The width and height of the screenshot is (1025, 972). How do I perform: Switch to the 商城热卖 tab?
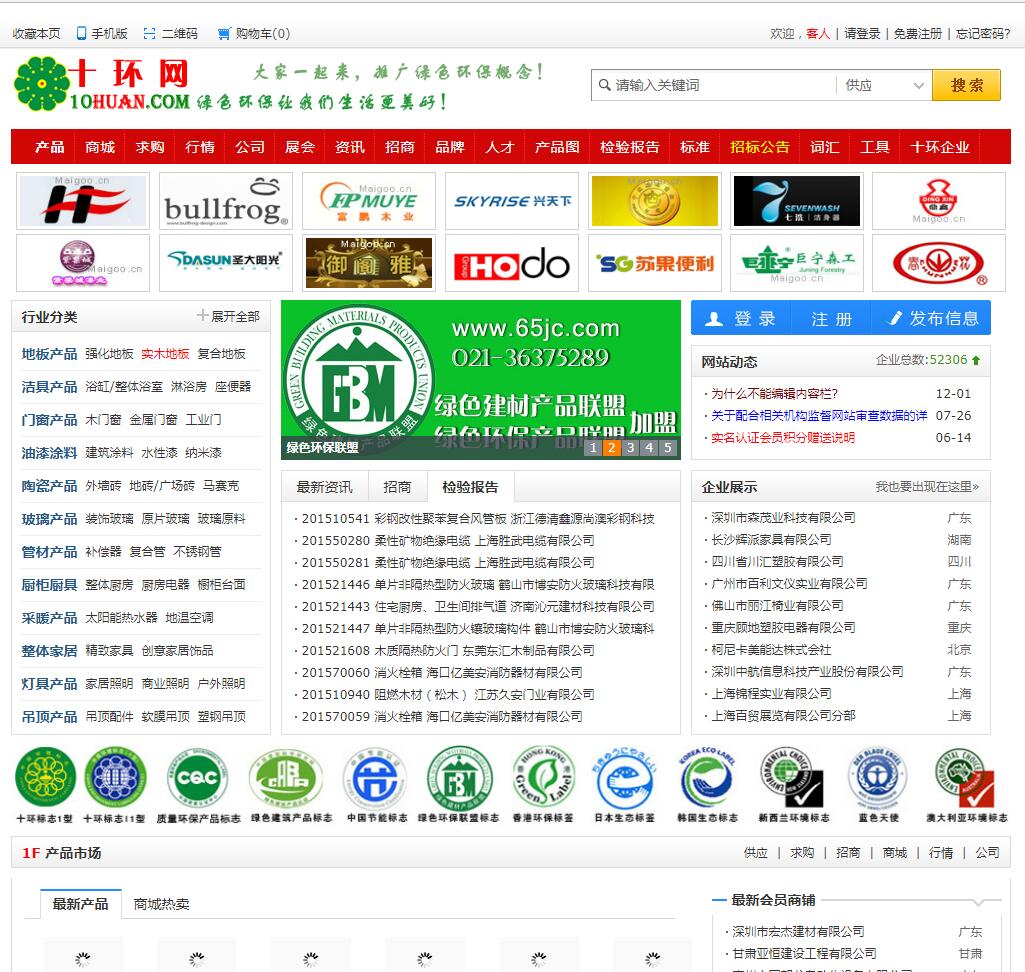point(161,904)
